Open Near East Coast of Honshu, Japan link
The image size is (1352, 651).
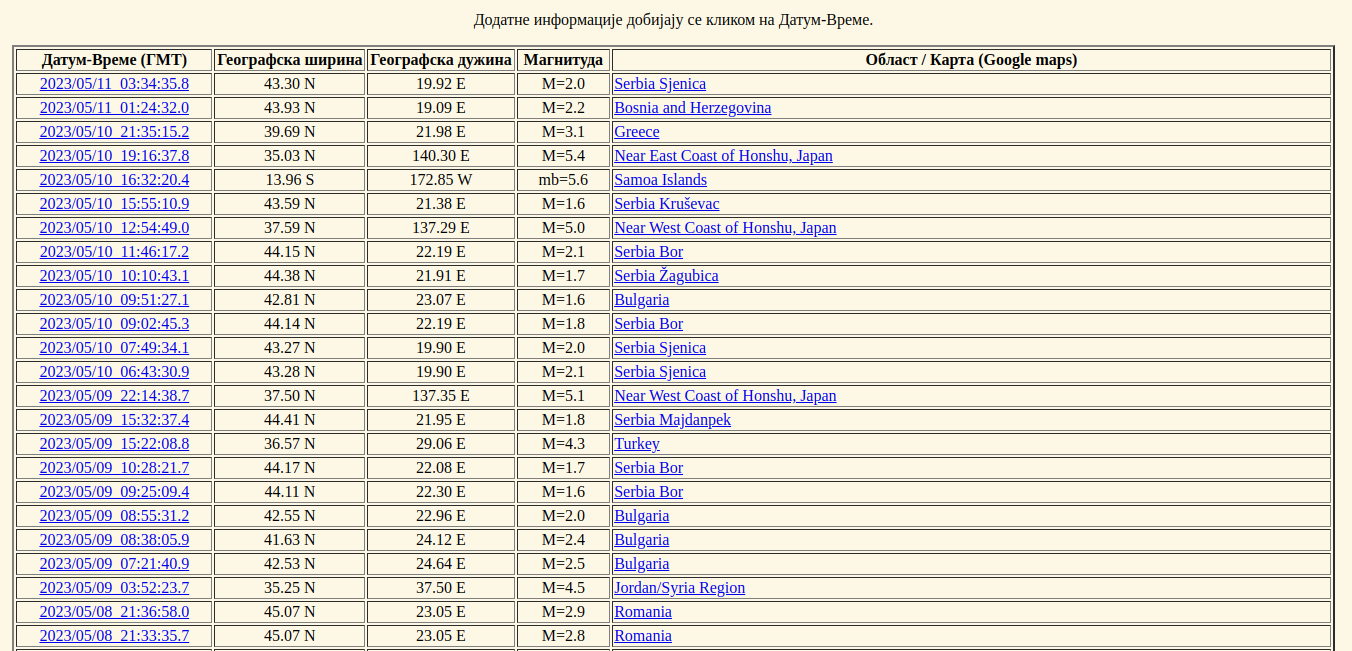[x=723, y=156]
